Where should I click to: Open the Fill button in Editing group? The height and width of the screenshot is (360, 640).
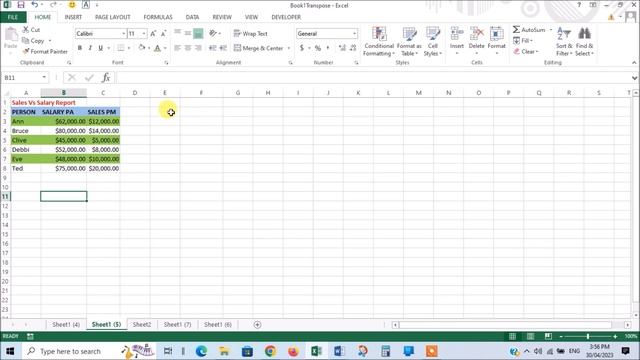pos(523,40)
